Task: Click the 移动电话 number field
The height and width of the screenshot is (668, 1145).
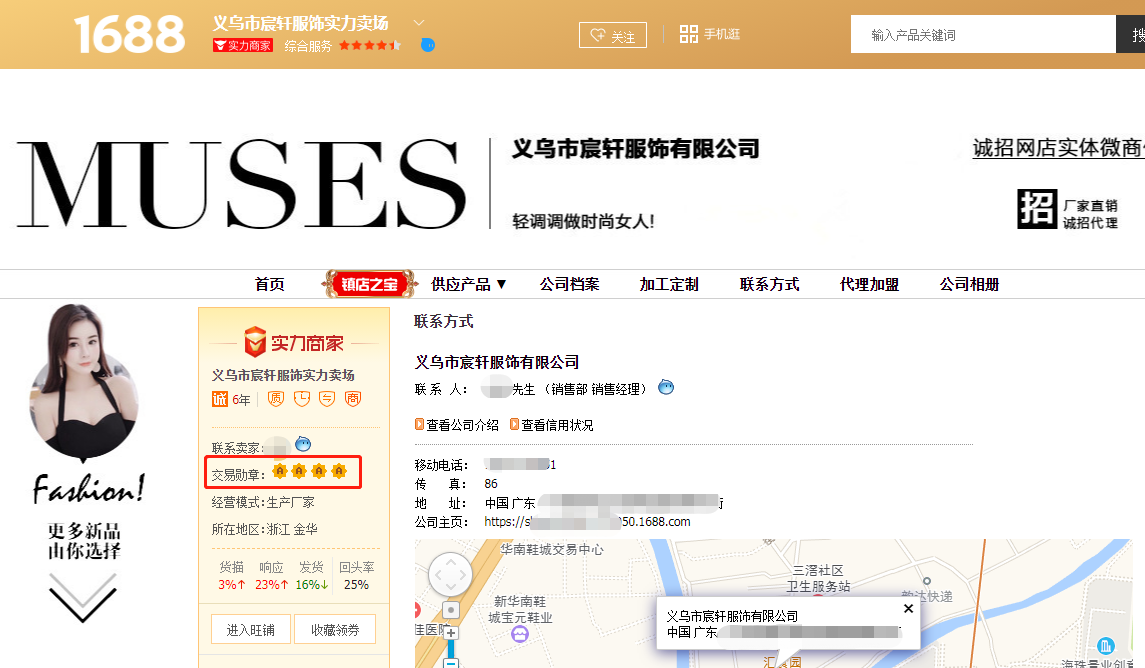Action: point(520,464)
